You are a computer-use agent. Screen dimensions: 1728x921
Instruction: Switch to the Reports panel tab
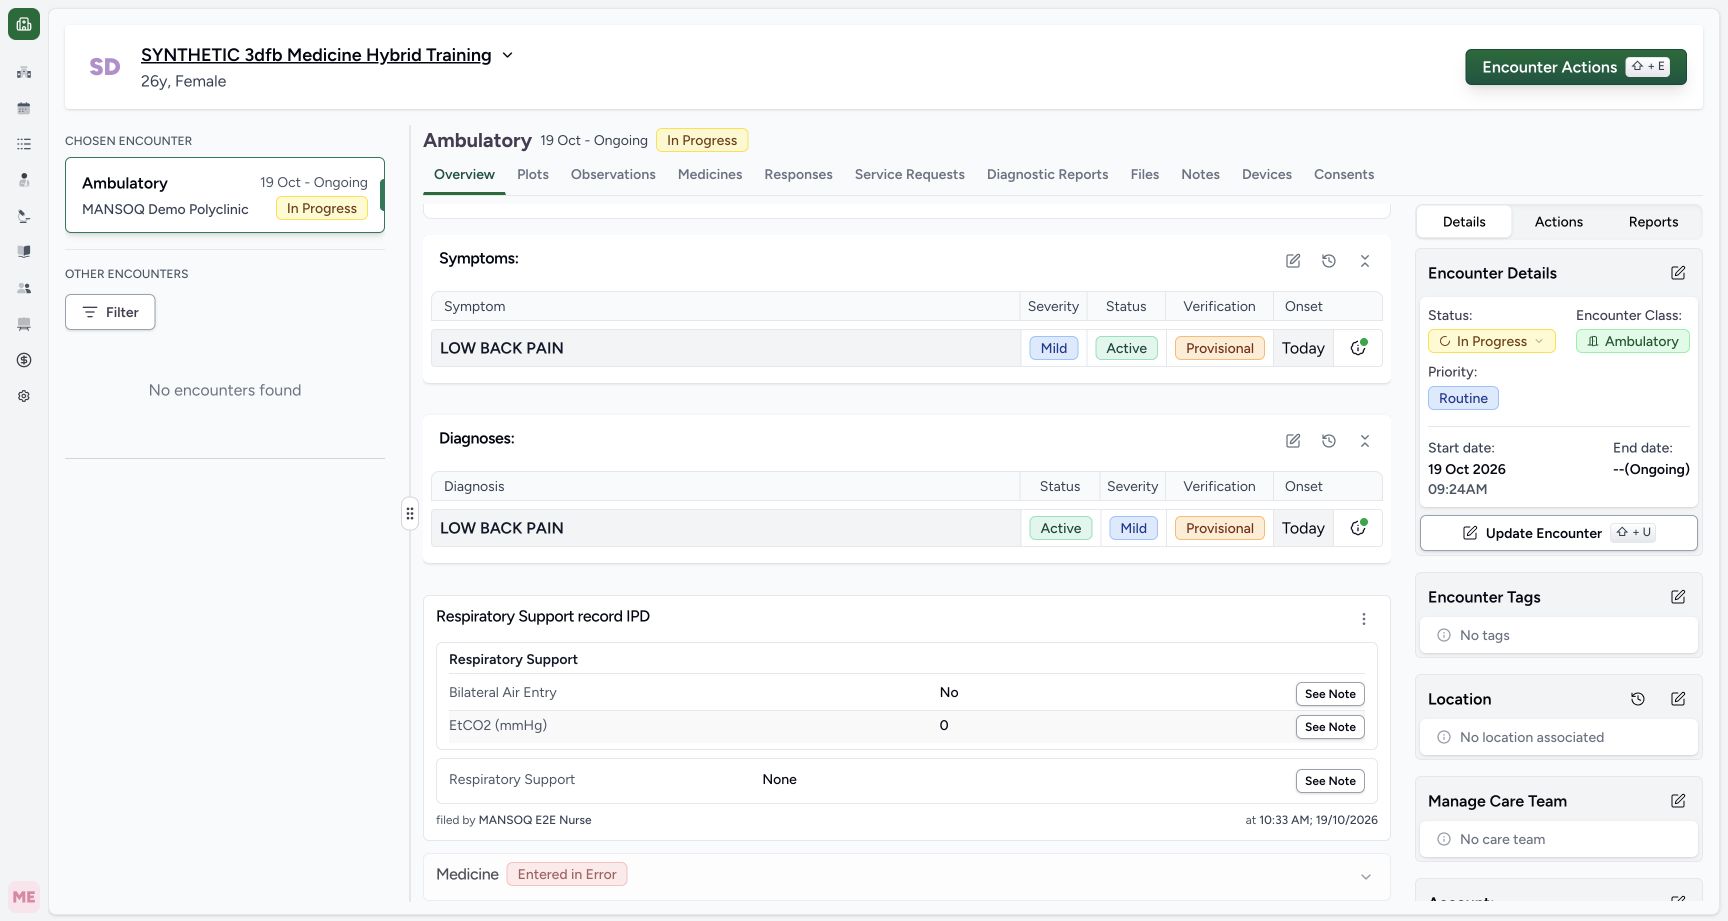coord(1653,222)
